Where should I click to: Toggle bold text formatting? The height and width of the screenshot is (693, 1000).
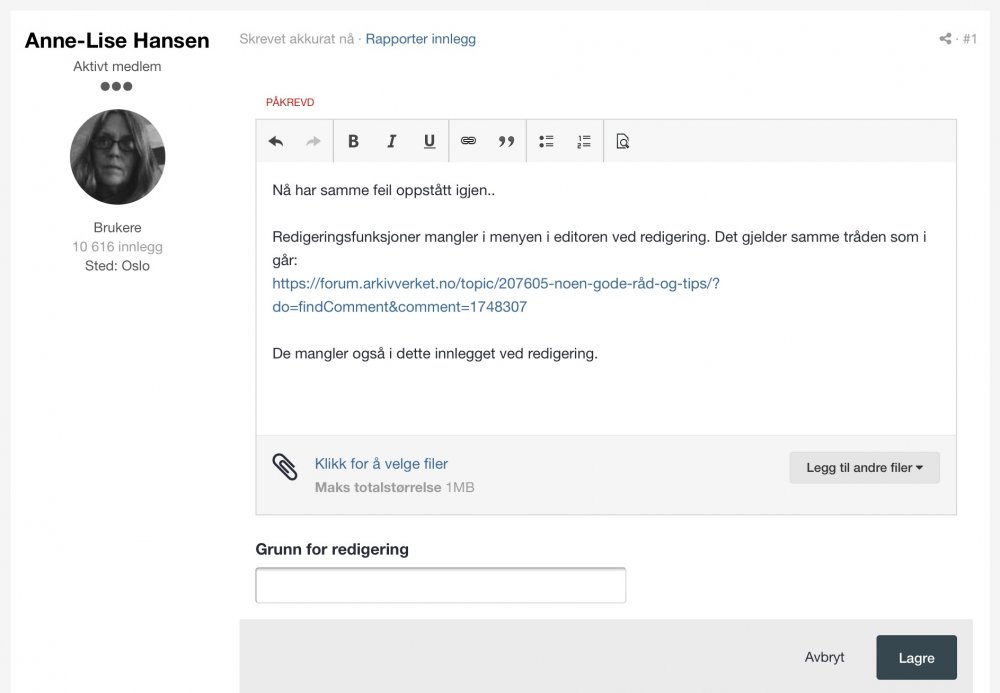(x=353, y=142)
